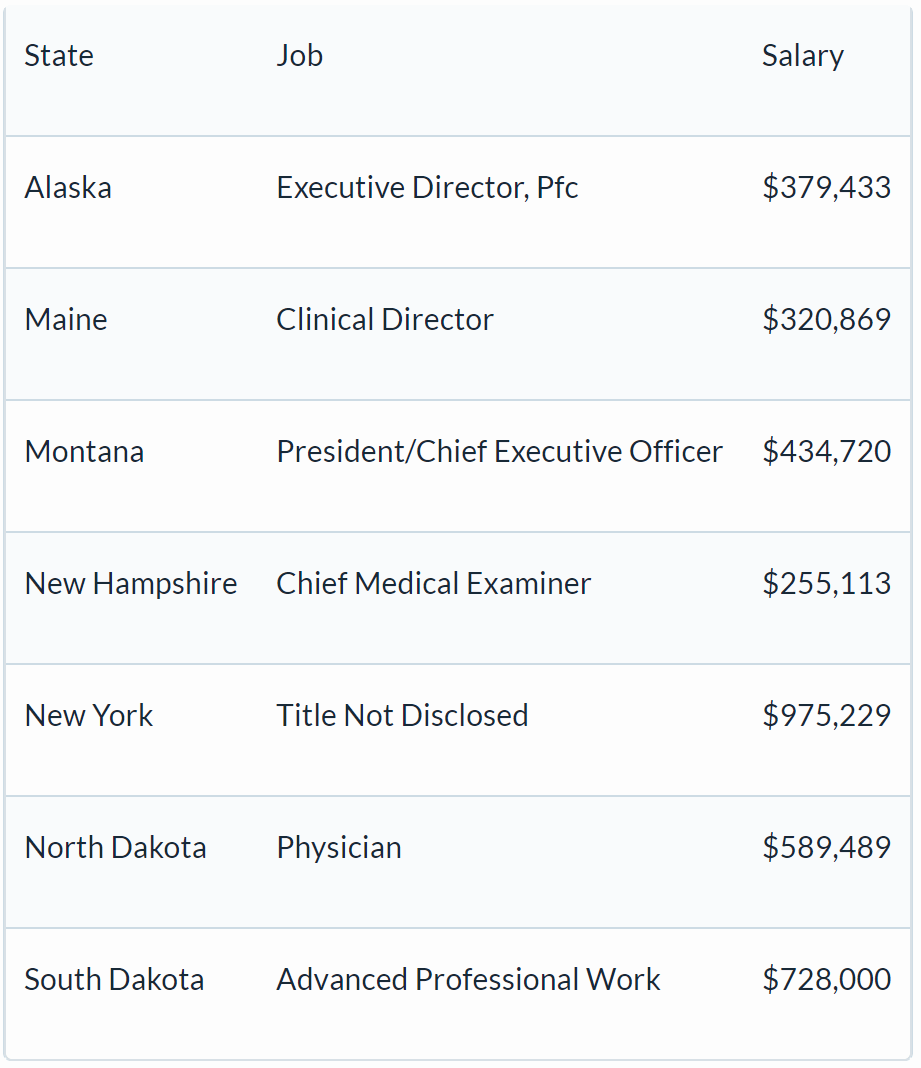This screenshot has width=921, height=1068.
Task: Select the Montana state cell
Action: (84, 452)
